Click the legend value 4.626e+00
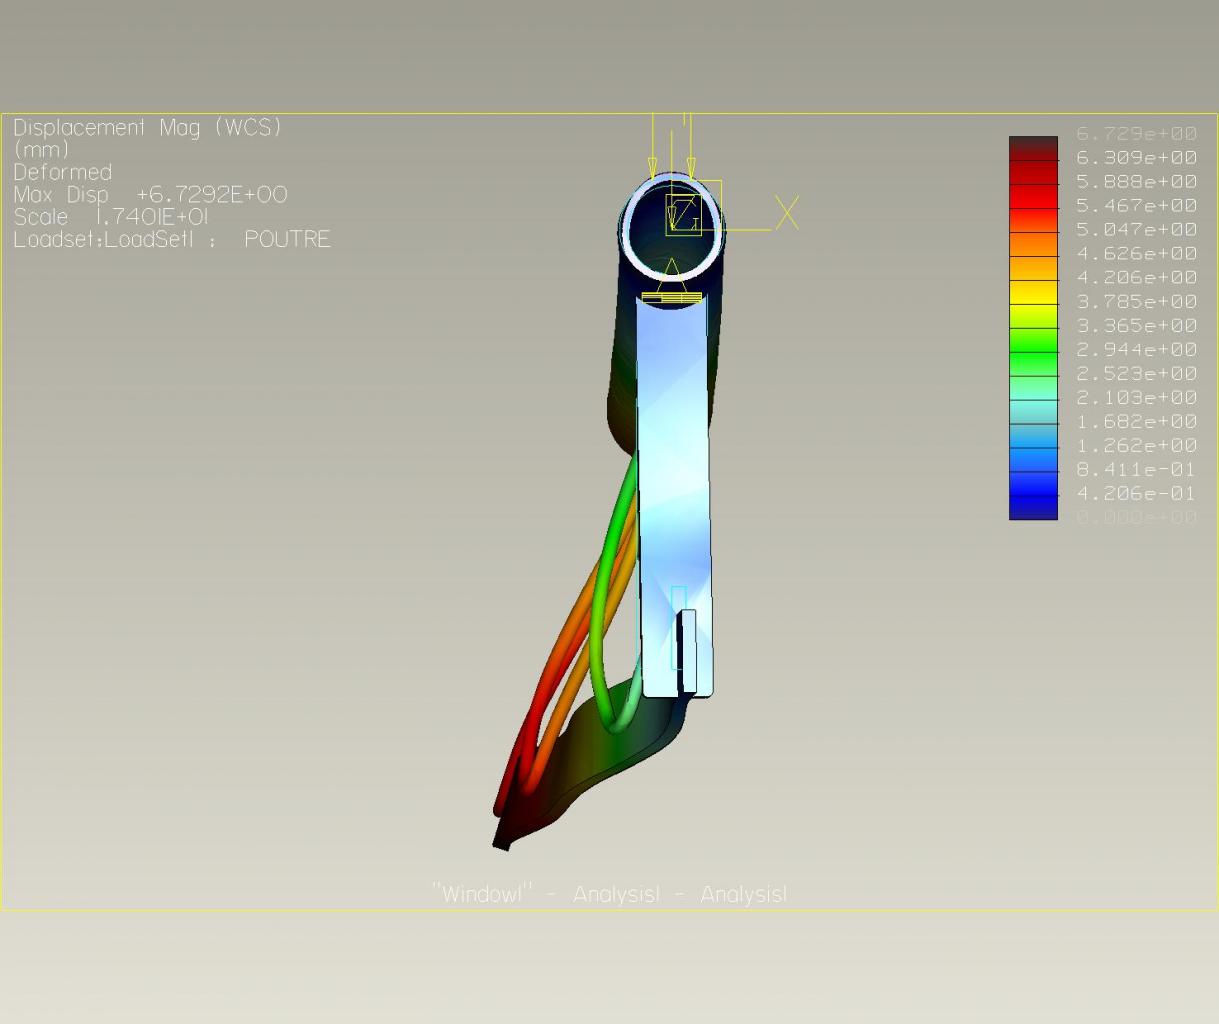 [1136, 253]
